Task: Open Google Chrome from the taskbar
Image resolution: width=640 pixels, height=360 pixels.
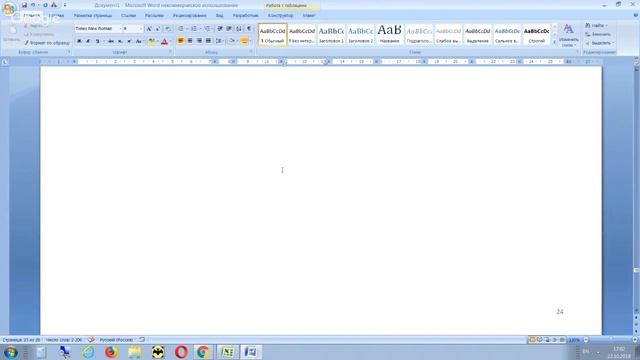Action: click(203, 352)
